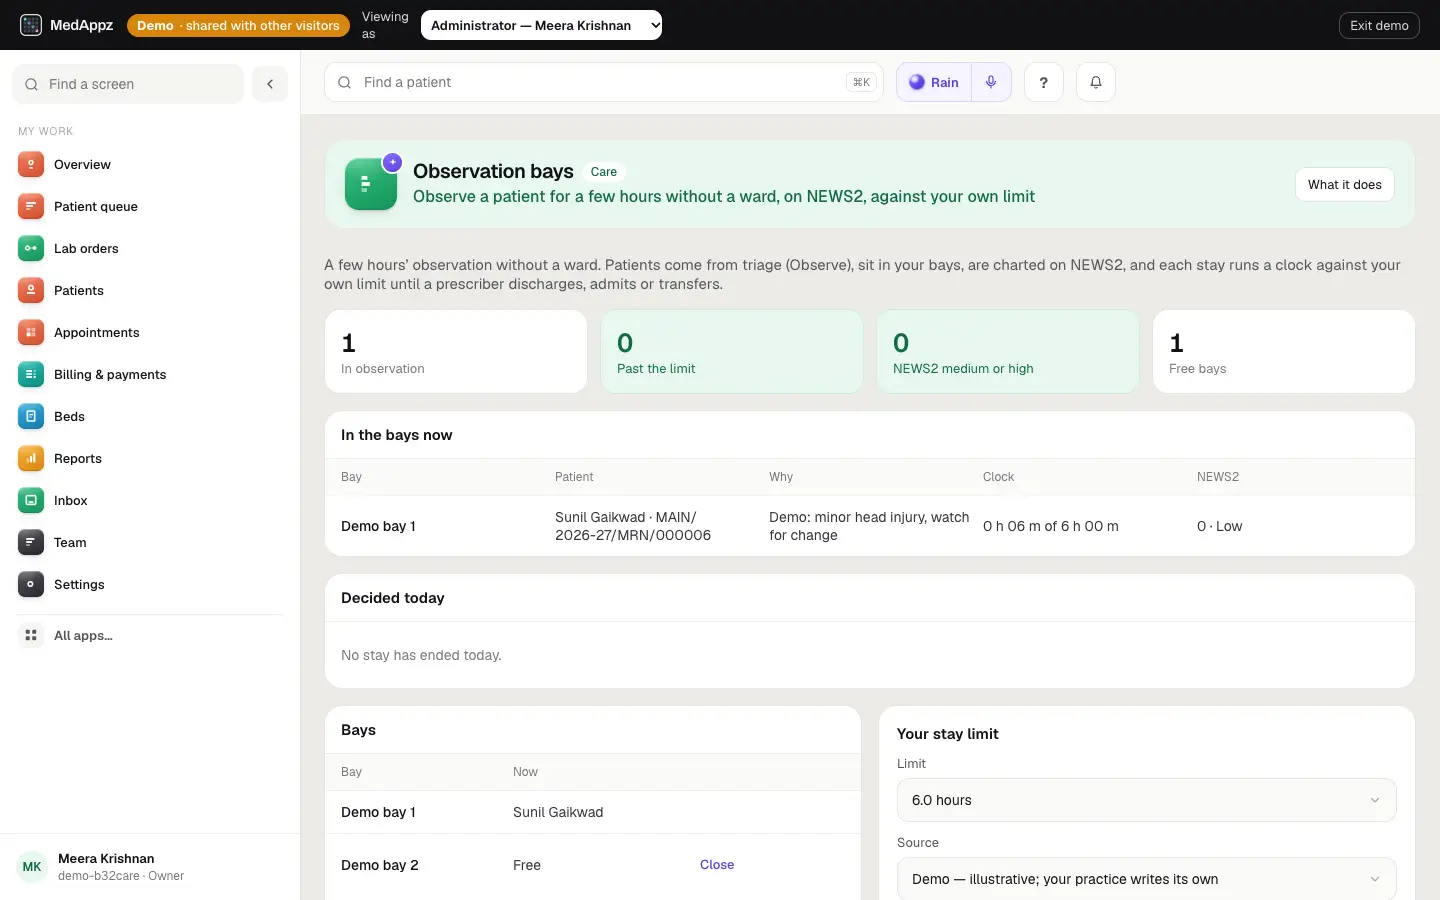Image resolution: width=1440 pixels, height=900 pixels.
Task: Click the Rain assistant button
Action: 934,82
